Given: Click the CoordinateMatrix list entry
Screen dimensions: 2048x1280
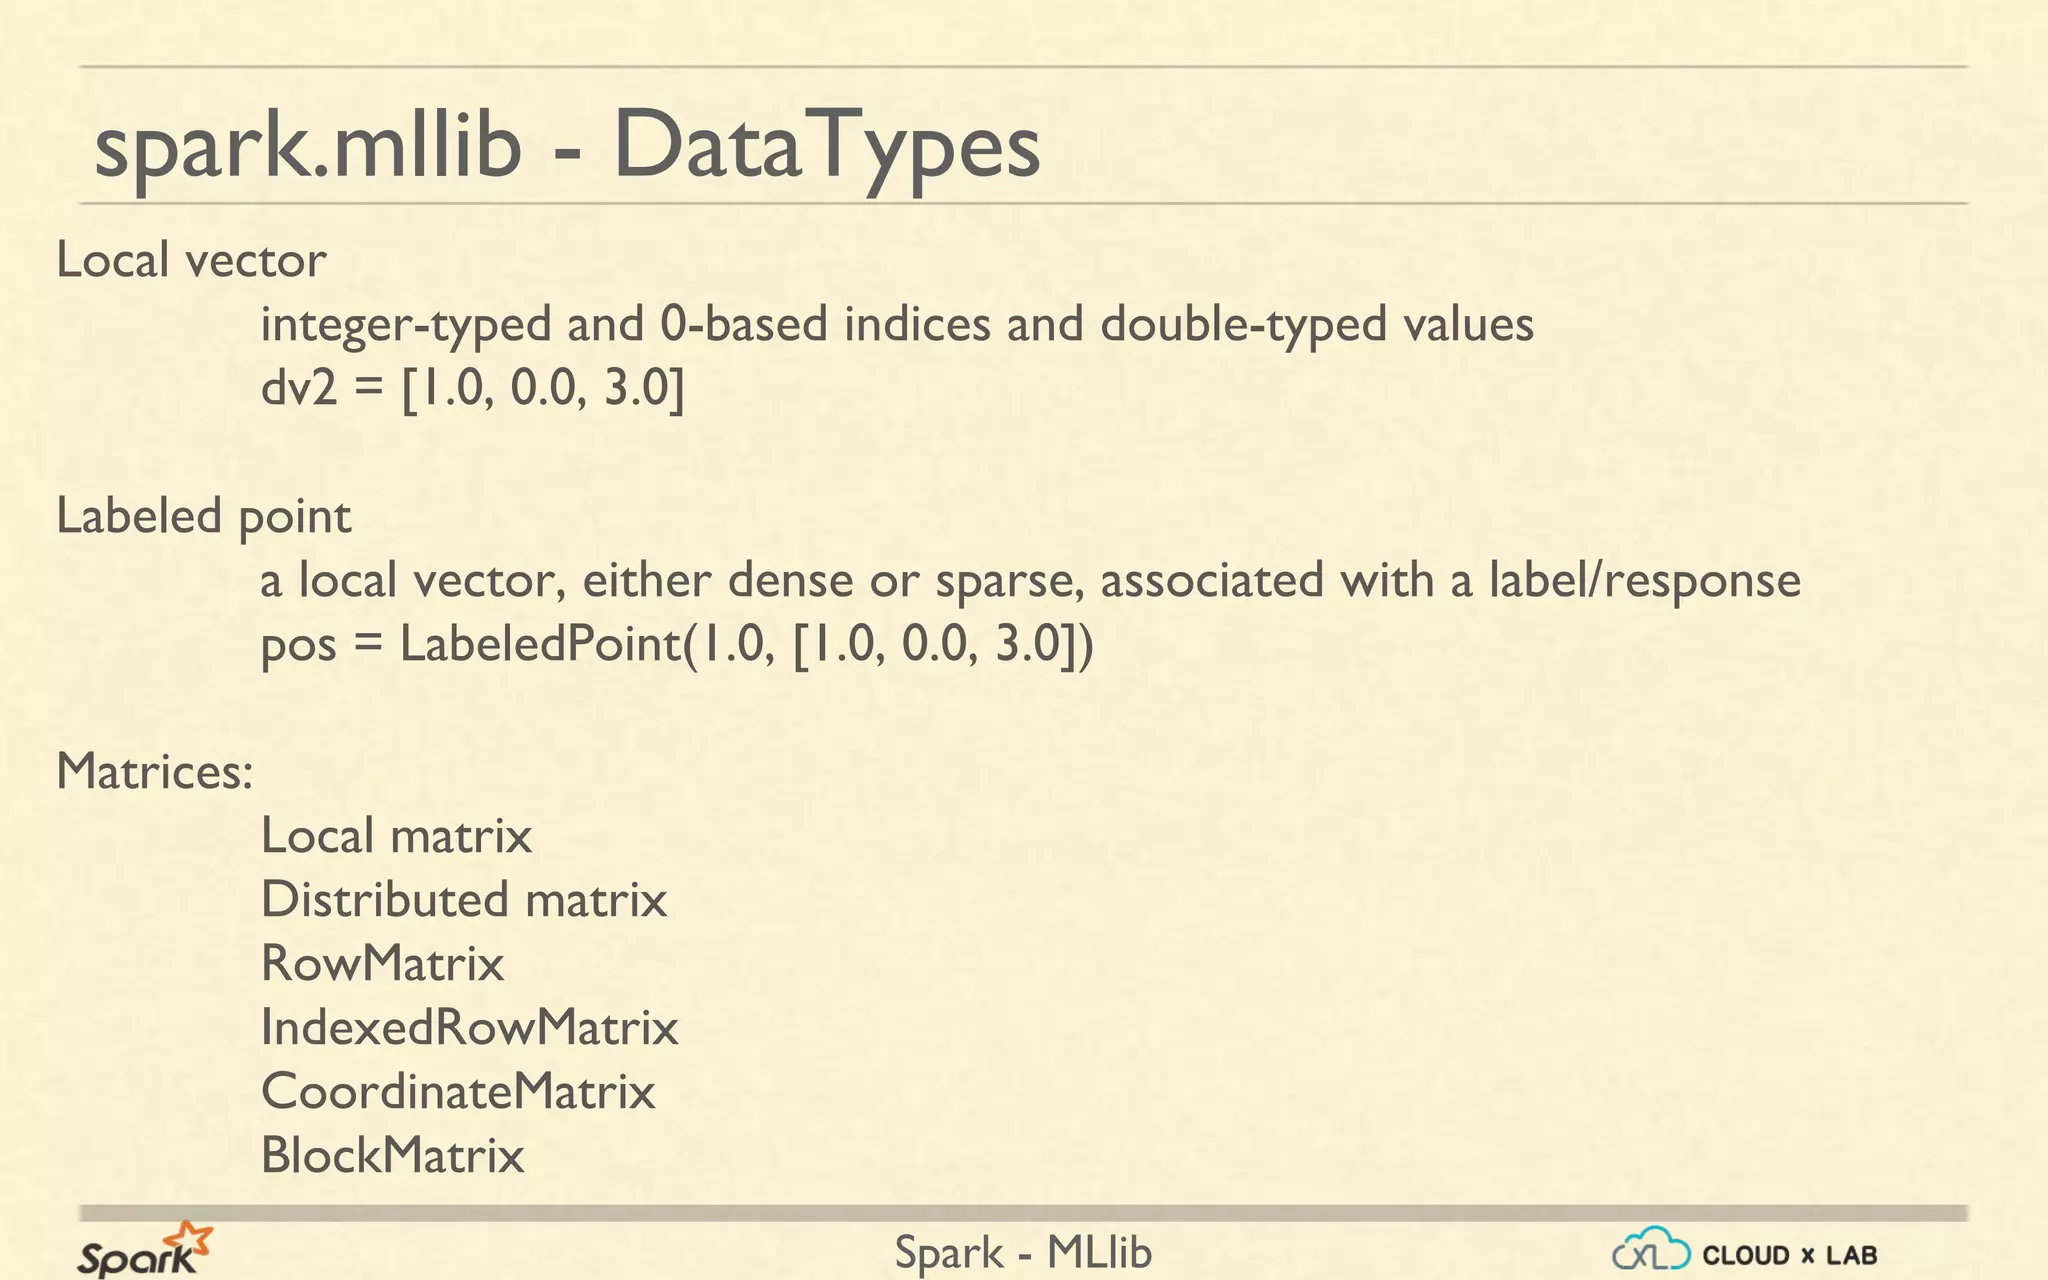Looking at the screenshot, I should click(458, 1092).
